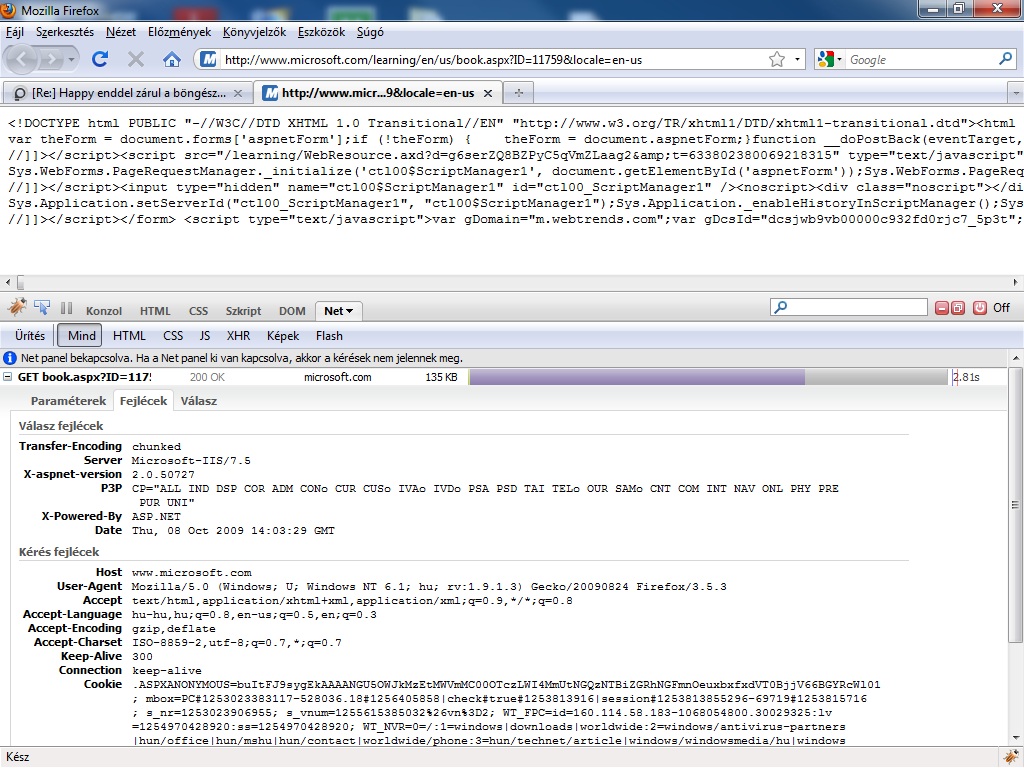Click the purple request timeline bar
1024x768 pixels.
tap(637, 377)
